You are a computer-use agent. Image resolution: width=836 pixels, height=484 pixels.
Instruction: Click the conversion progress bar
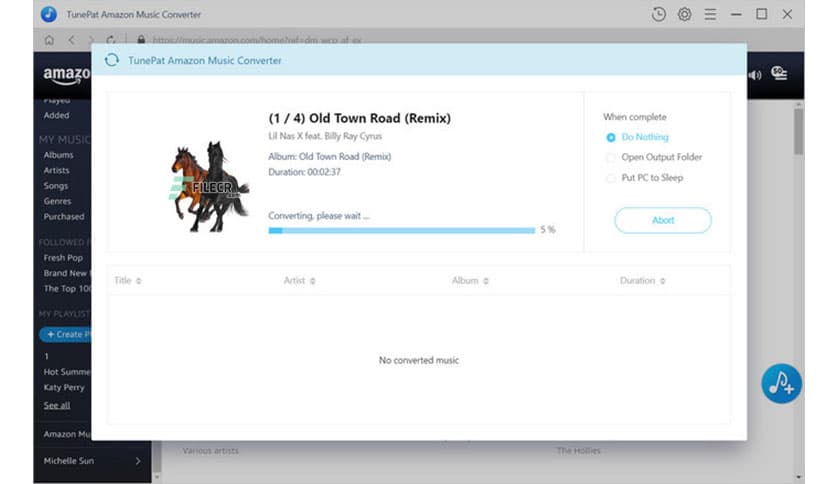point(401,230)
